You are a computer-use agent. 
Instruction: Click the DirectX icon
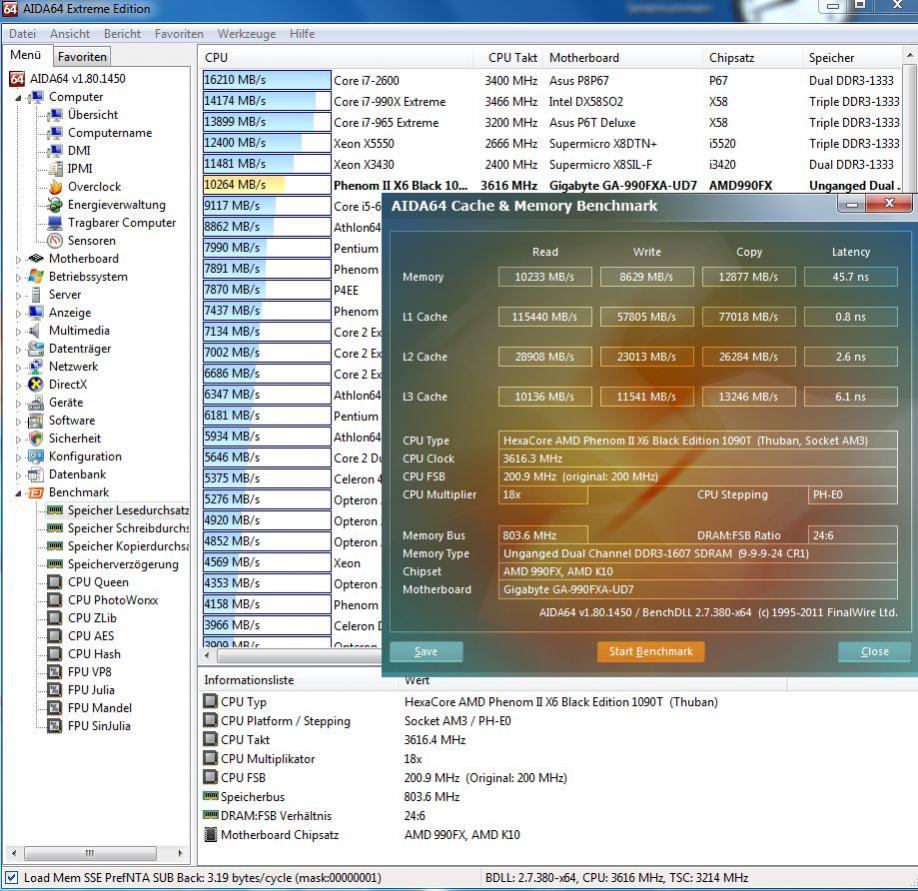point(36,385)
